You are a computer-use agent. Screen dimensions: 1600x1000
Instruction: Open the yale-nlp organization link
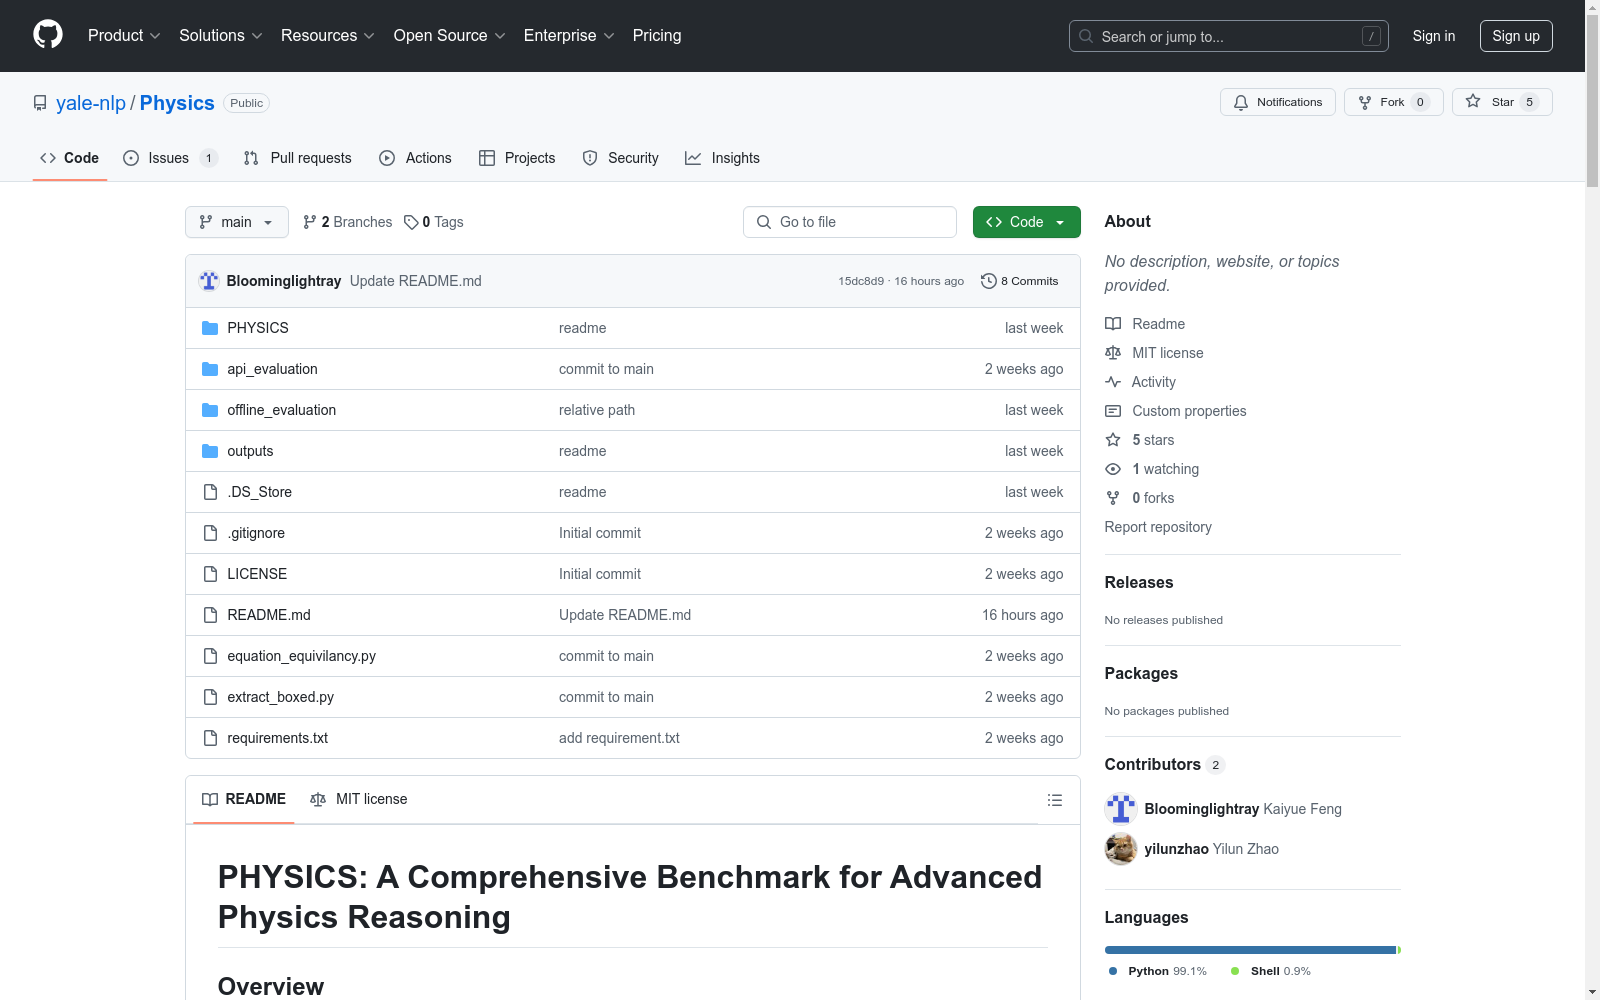91,103
